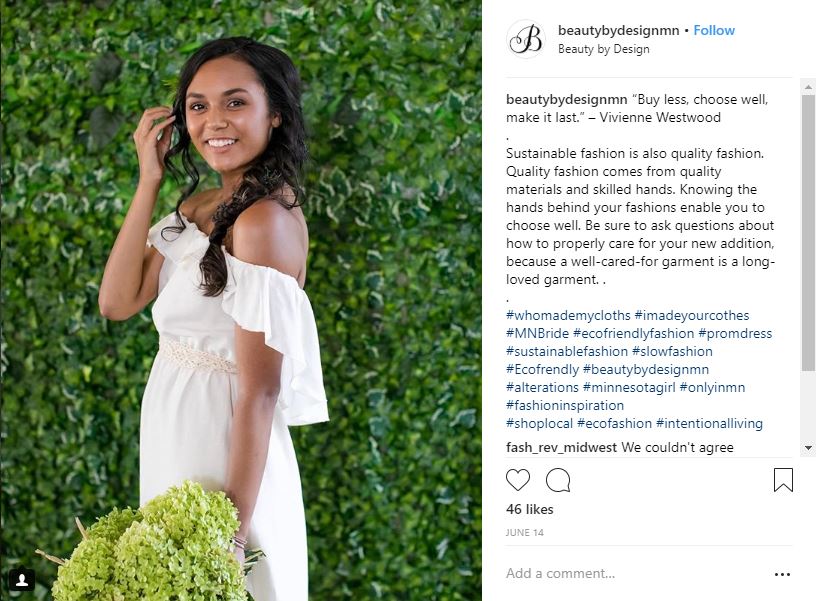Click the scrollbar down arrow

(808, 447)
